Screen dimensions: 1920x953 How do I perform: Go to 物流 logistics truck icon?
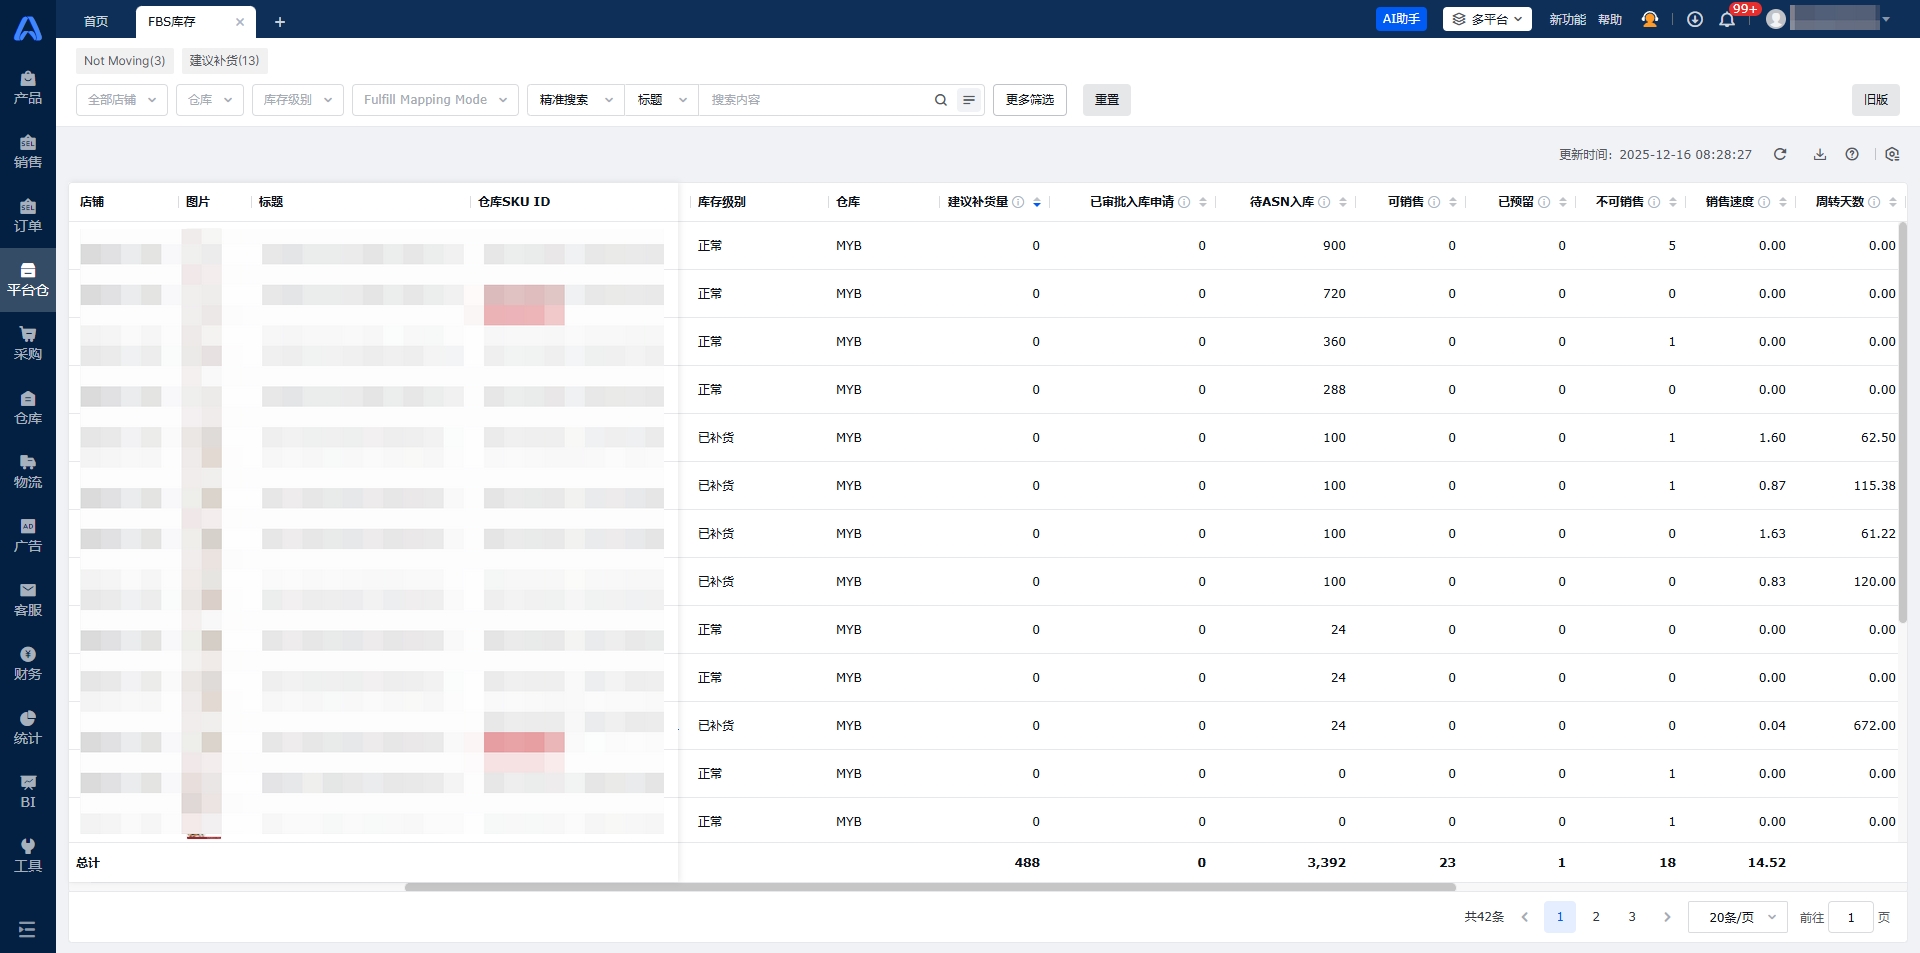(28, 471)
